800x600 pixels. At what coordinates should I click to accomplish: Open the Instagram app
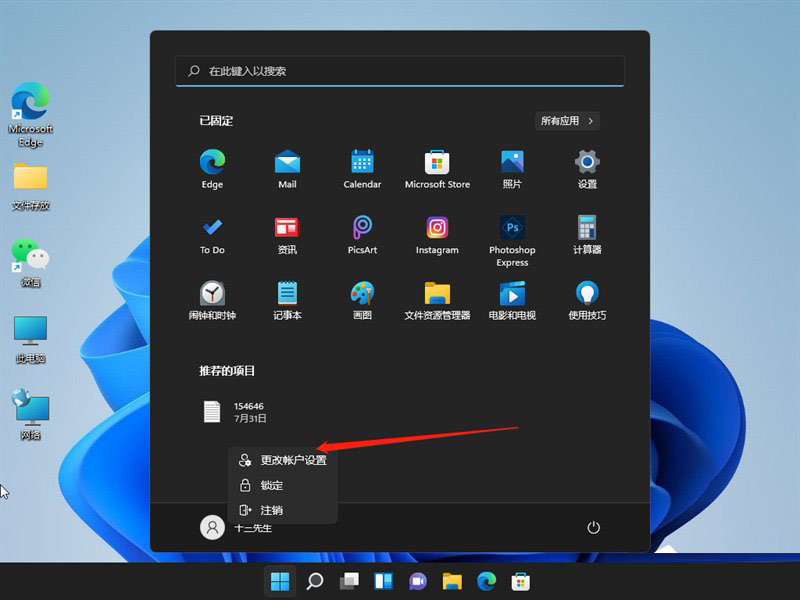[437, 233]
